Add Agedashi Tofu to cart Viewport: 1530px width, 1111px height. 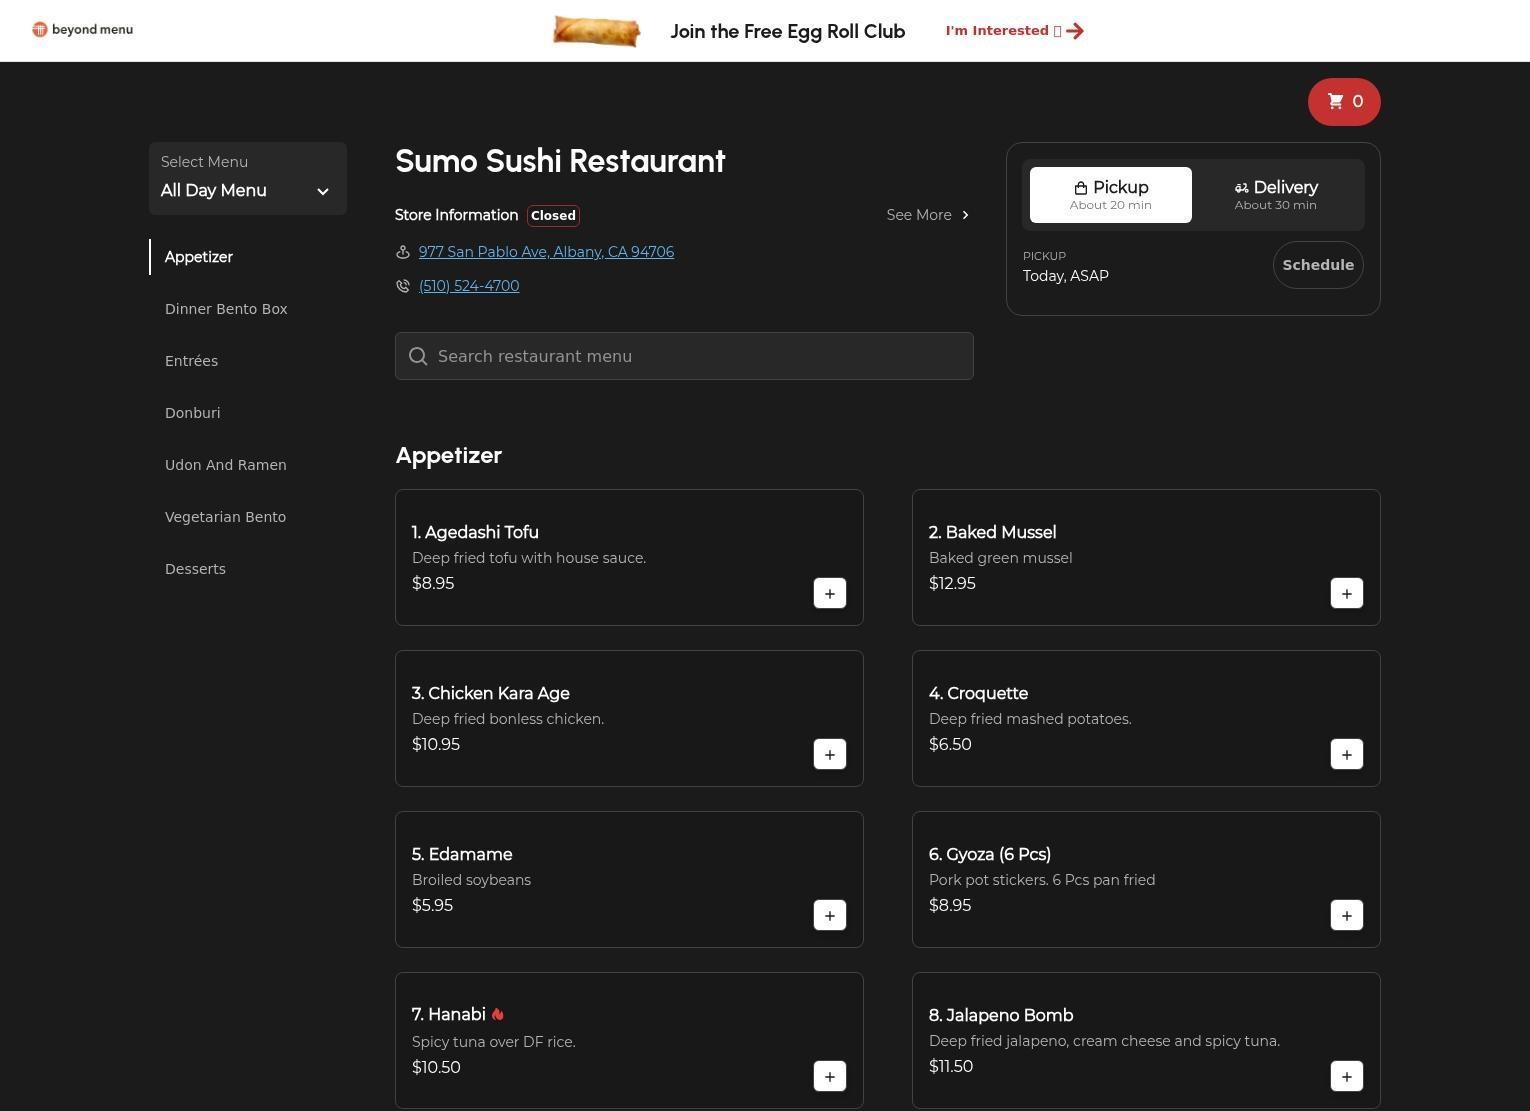[x=829, y=593]
